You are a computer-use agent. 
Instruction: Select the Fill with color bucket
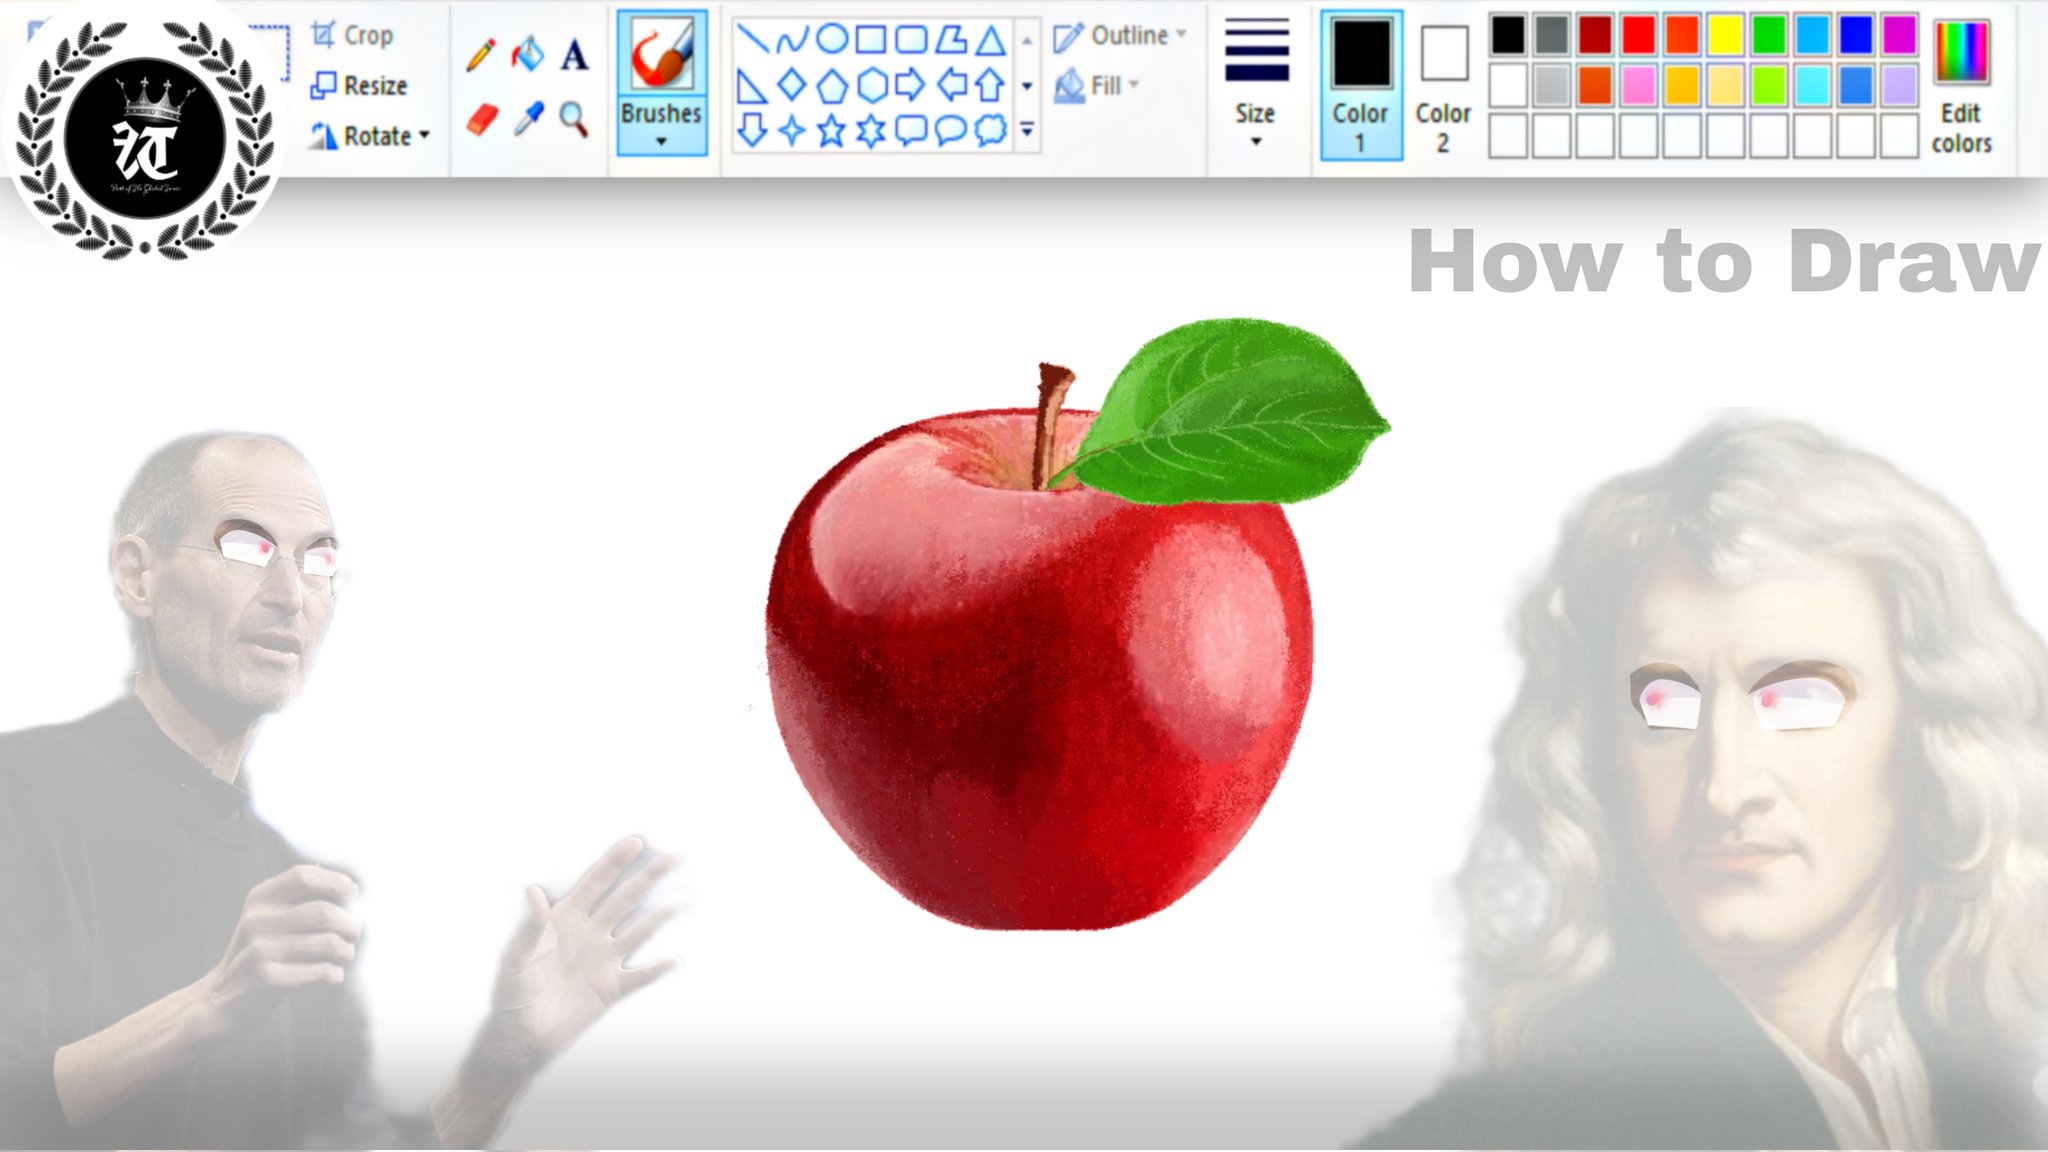[x=527, y=54]
